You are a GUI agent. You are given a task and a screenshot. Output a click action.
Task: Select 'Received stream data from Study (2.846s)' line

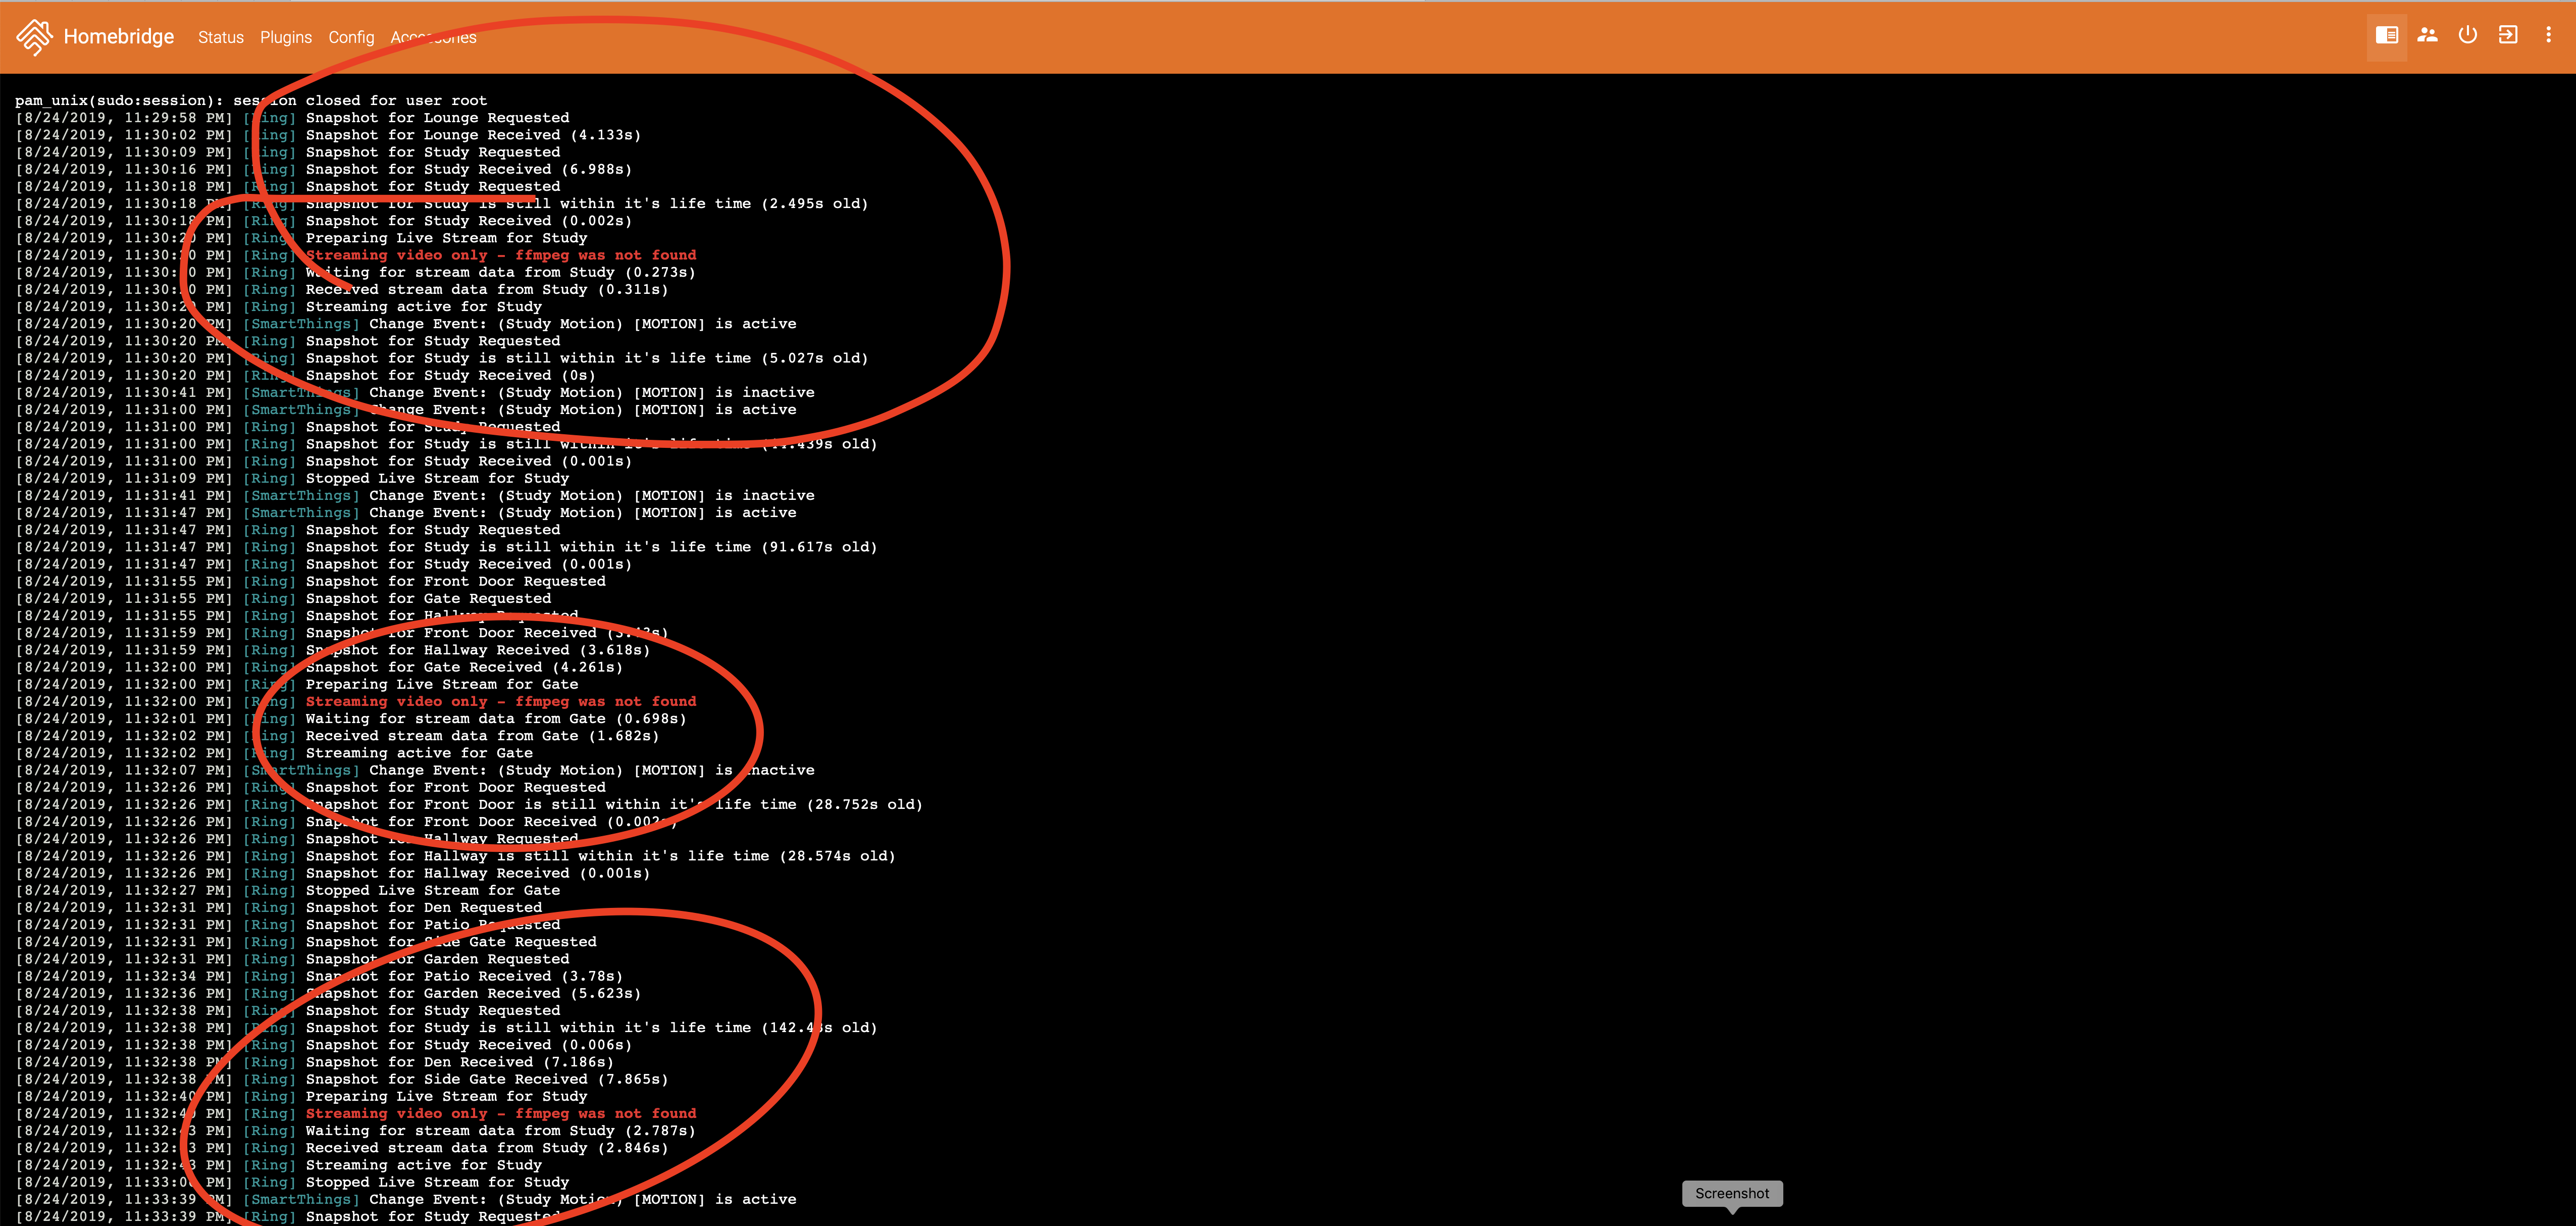click(x=342, y=1148)
